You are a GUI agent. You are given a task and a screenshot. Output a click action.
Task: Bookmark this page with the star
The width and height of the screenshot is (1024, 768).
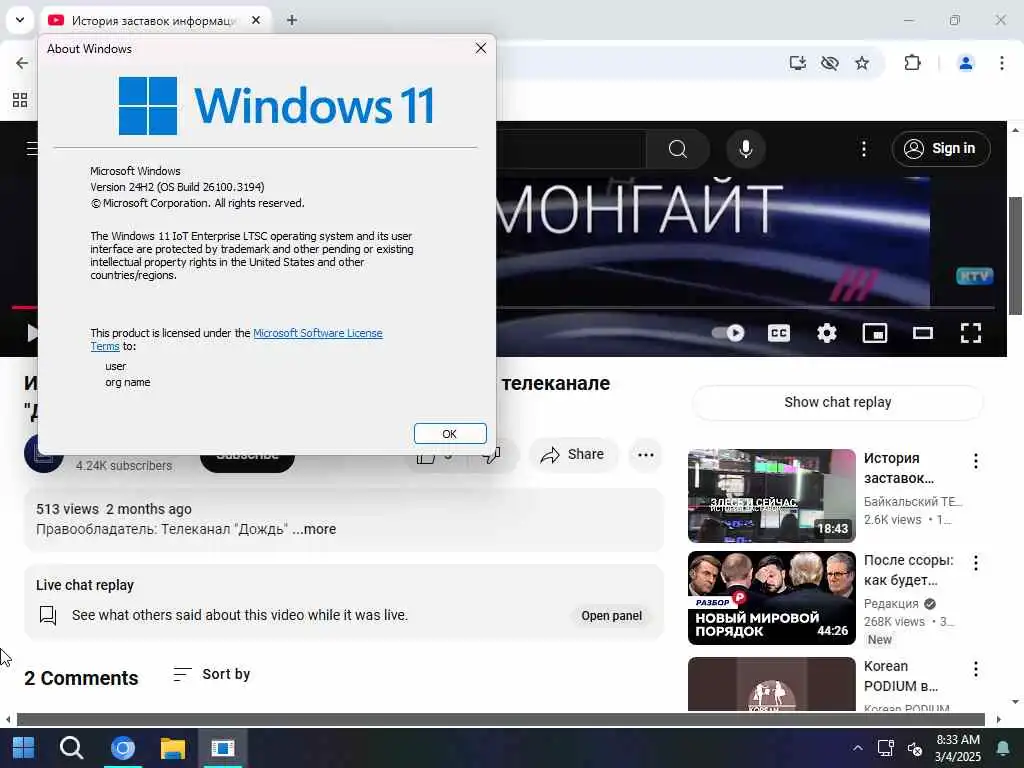862,63
